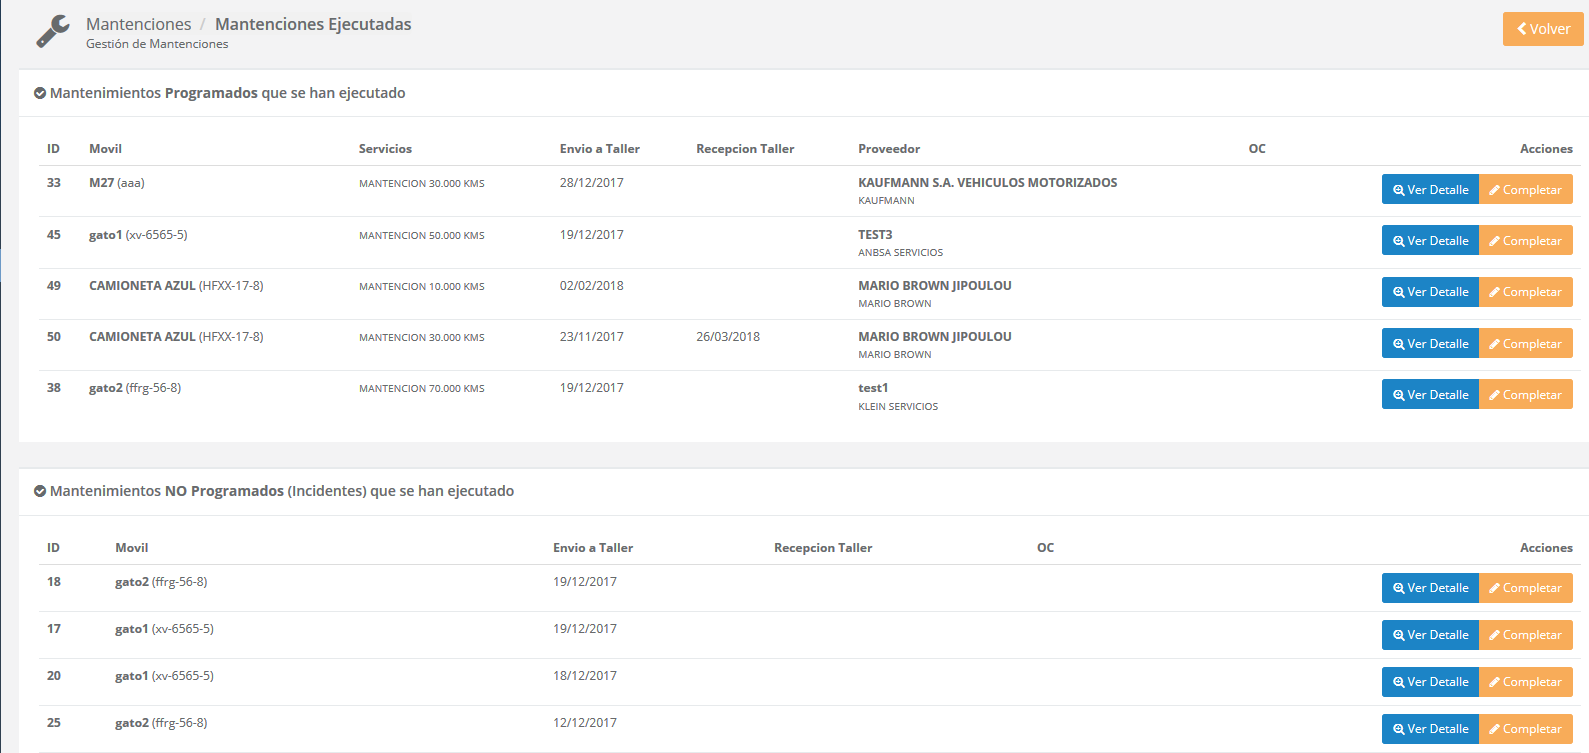Click magnifier icon for ID 38 gato2

(x=1398, y=395)
